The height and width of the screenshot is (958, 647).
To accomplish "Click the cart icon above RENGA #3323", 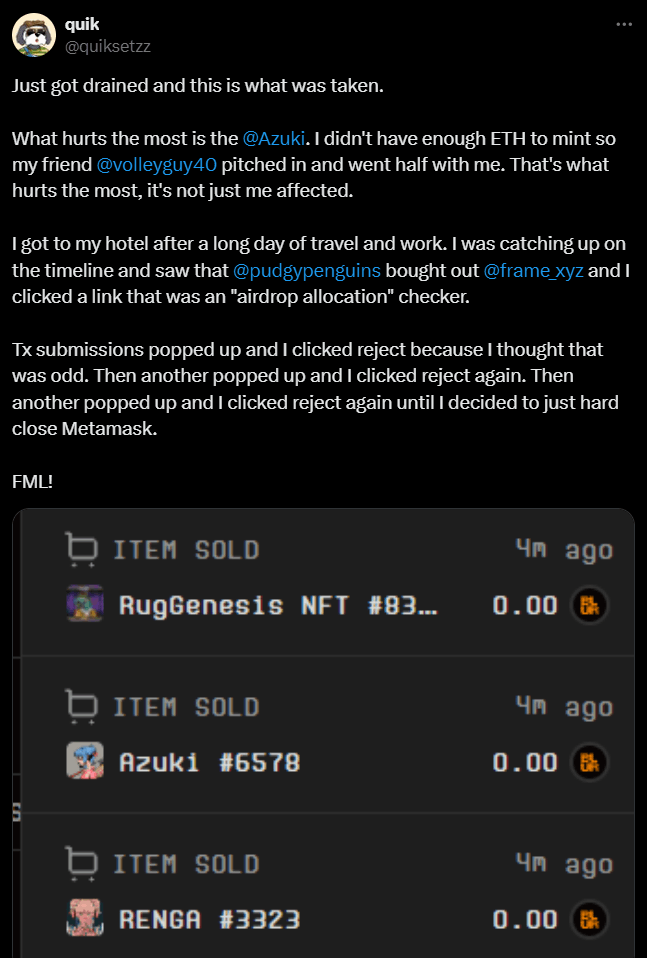I will click(81, 863).
